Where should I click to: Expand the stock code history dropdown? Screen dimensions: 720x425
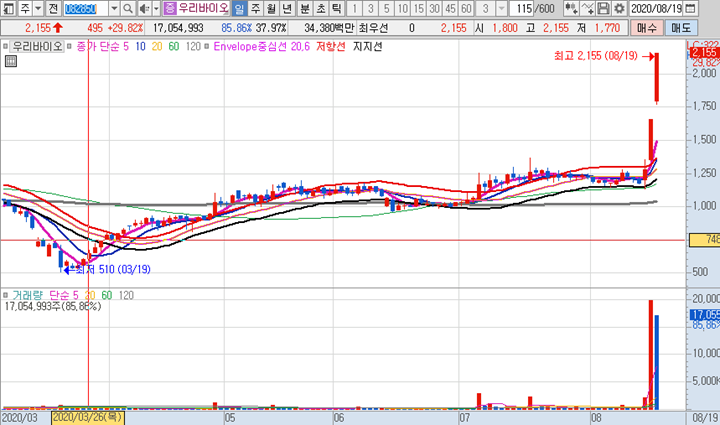(115, 8)
